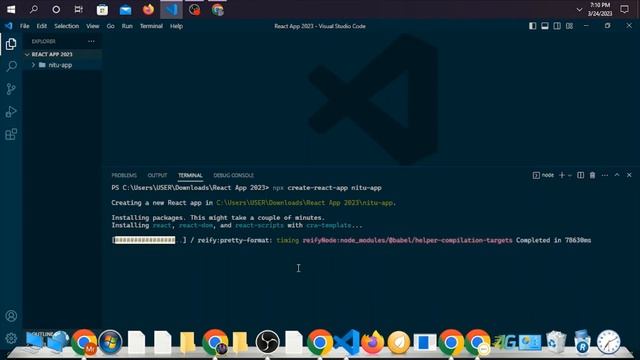Open the Recycle Bin from the dock
The height and width of the screenshot is (360, 640).
point(556,342)
